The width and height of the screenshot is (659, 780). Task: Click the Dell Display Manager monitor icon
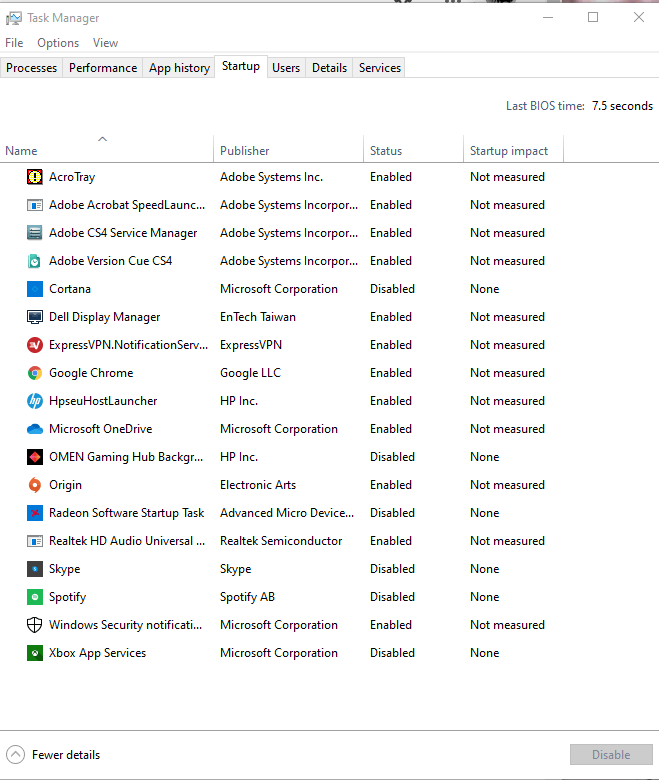[34, 317]
